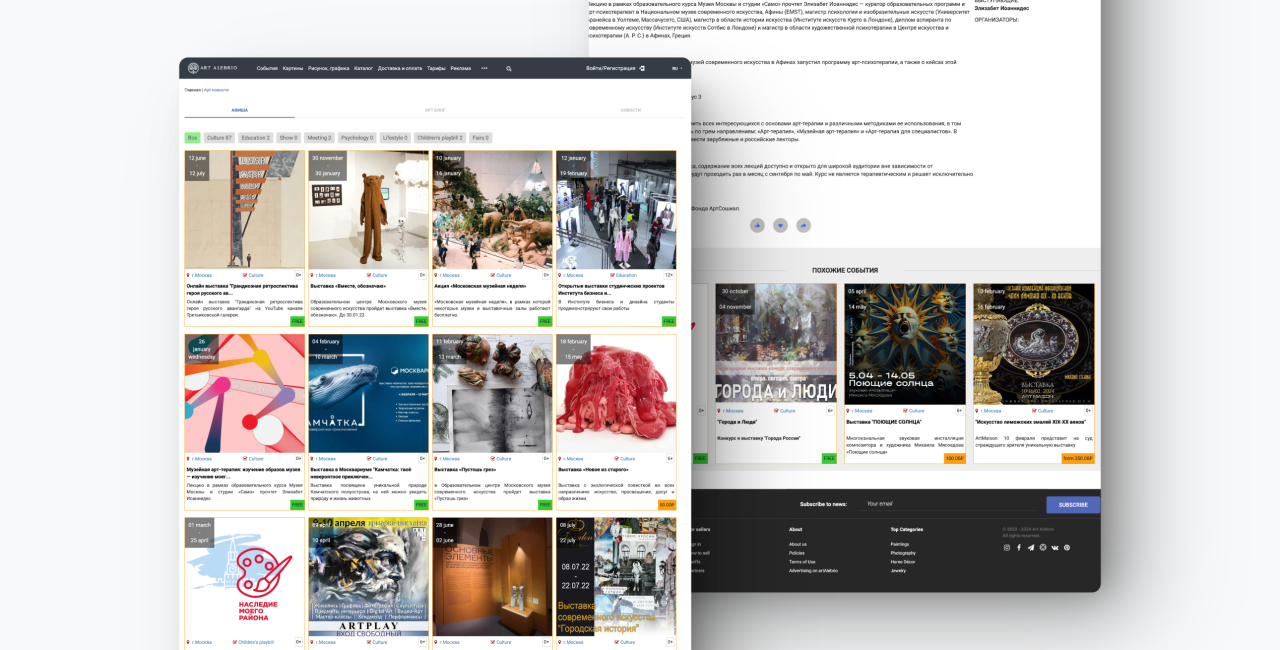Click the thumbs-up like icon in back window

757,226
